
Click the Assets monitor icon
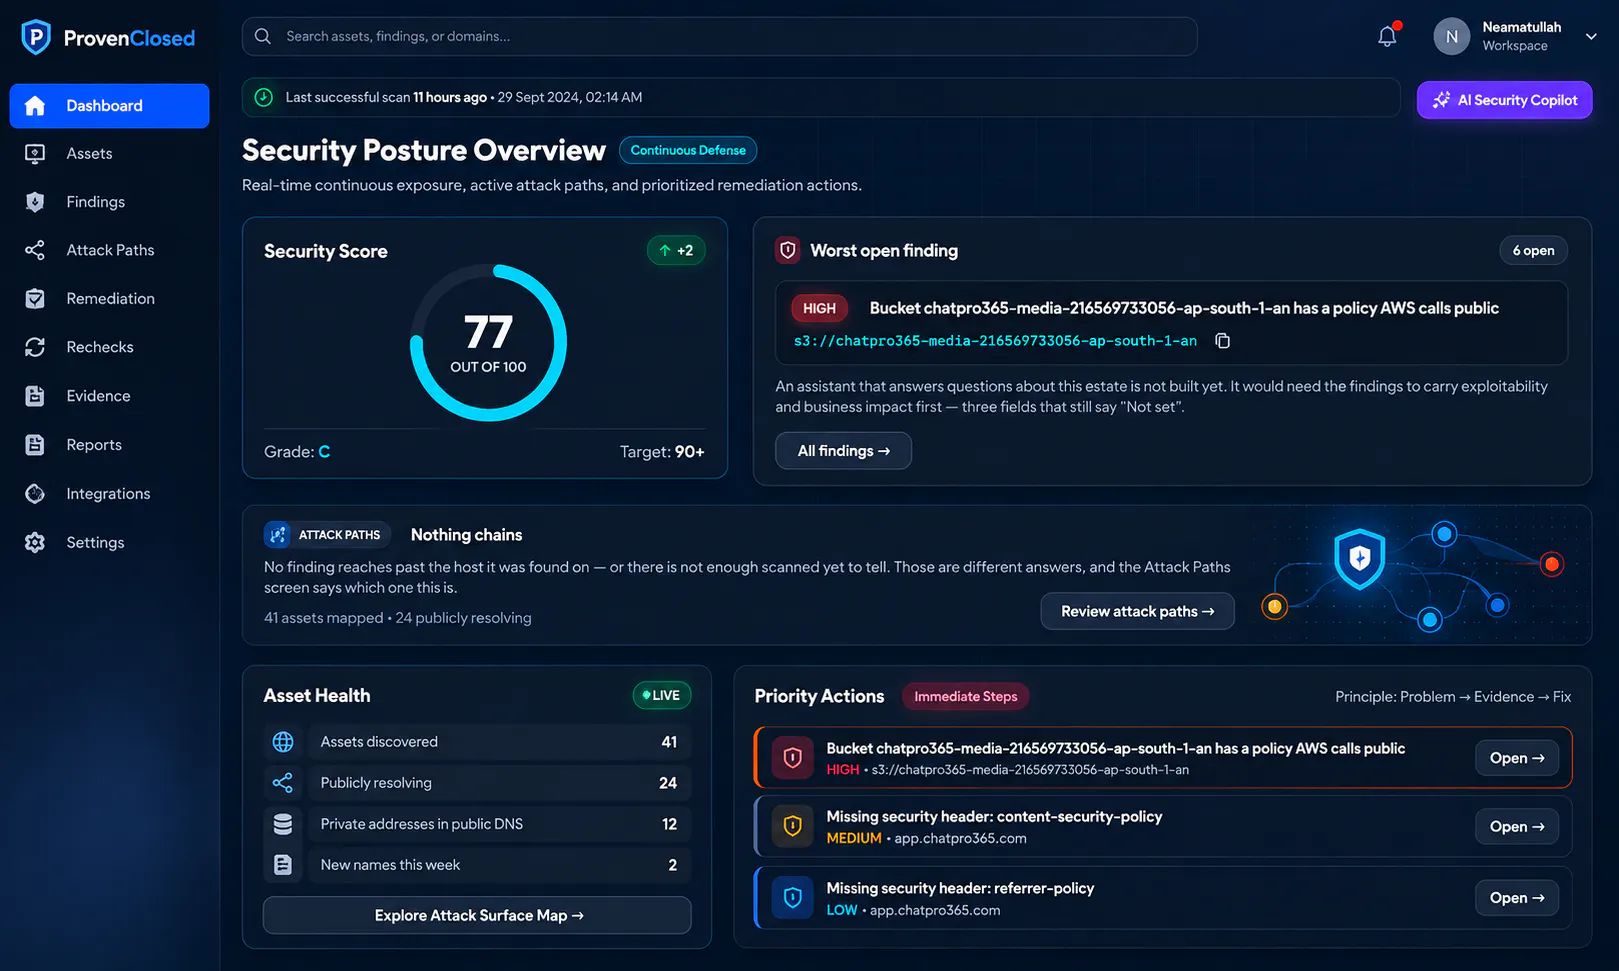pyautogui.click(x=35, y=154)
